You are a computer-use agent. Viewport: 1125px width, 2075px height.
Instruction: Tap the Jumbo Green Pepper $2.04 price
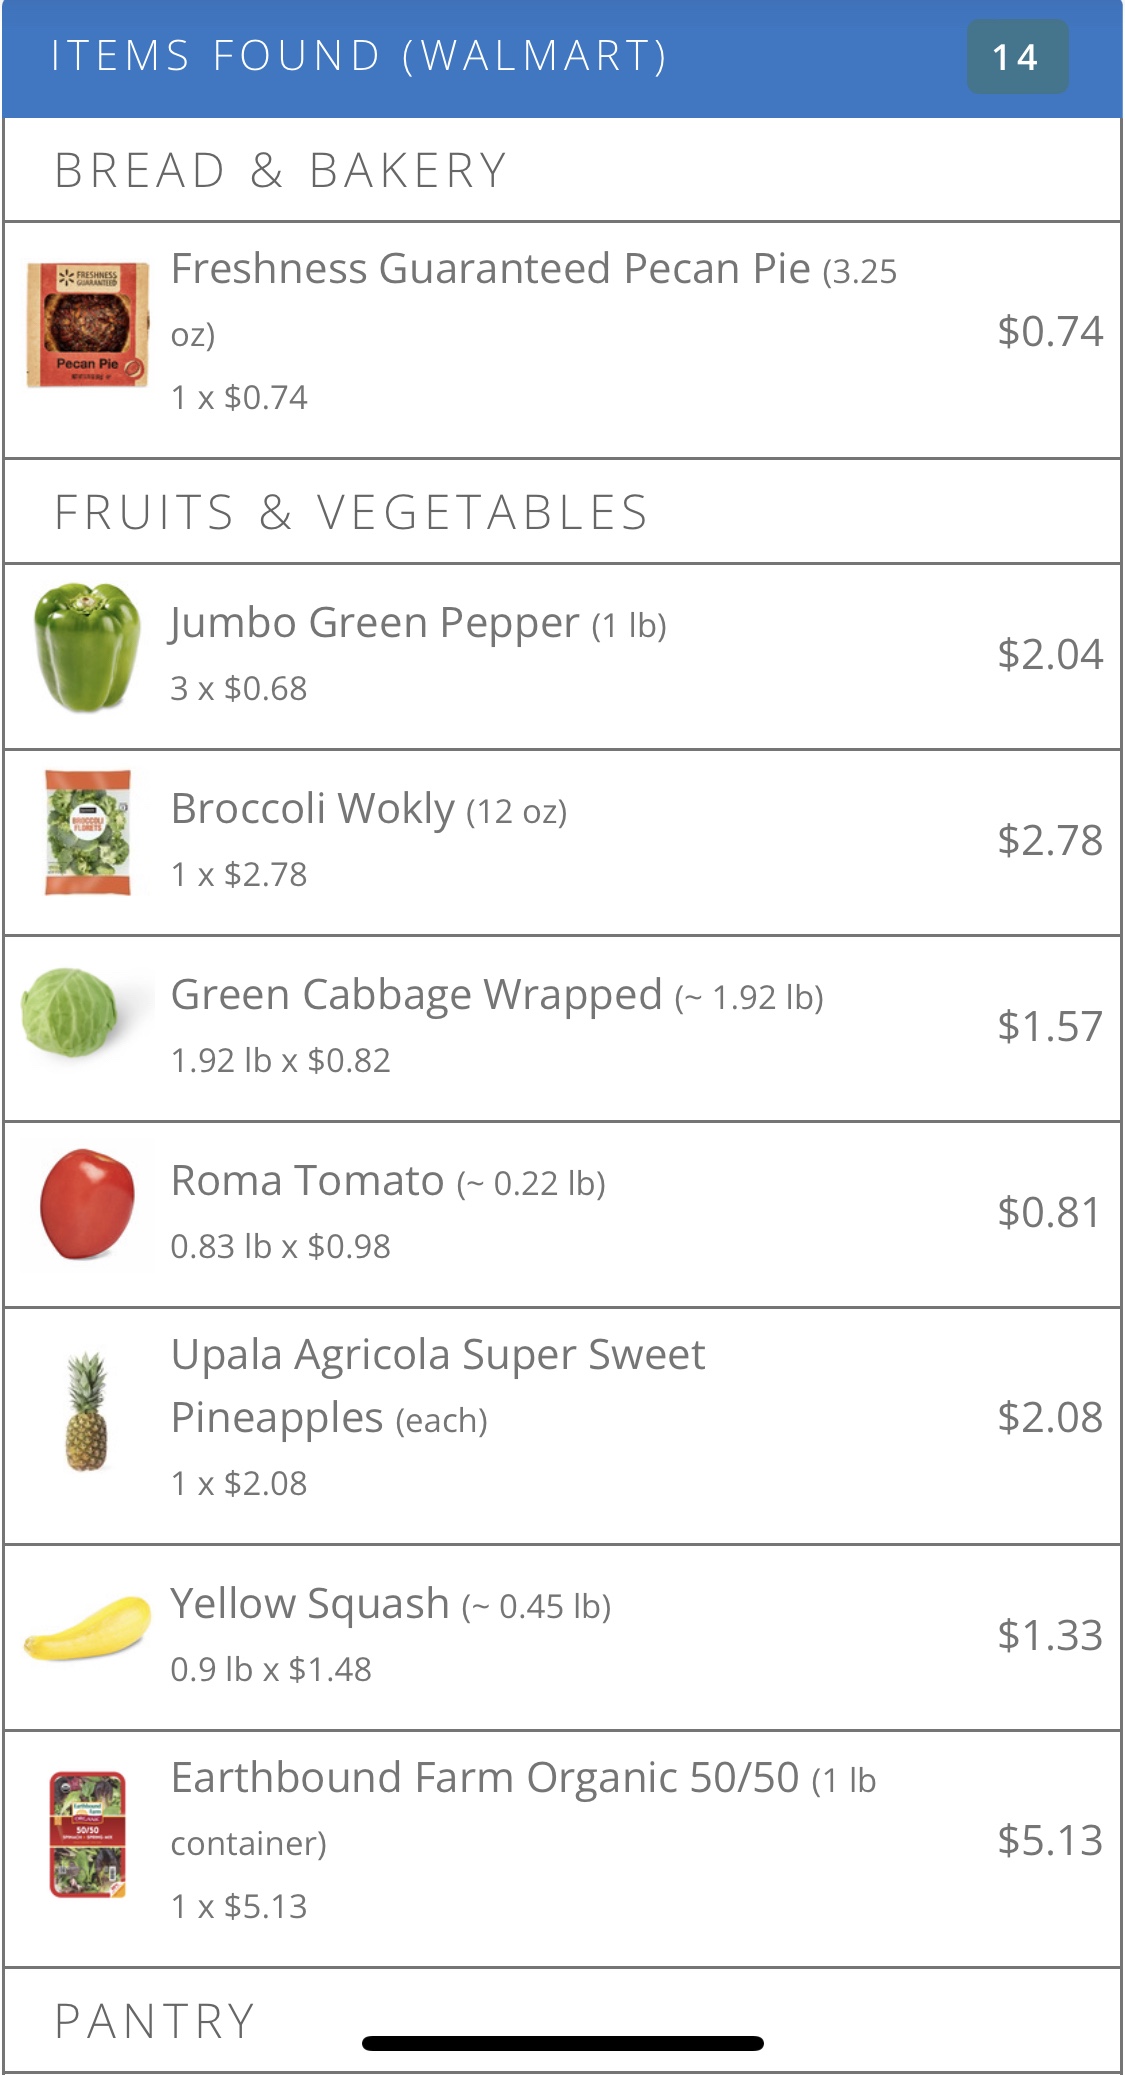point(1049,654)
